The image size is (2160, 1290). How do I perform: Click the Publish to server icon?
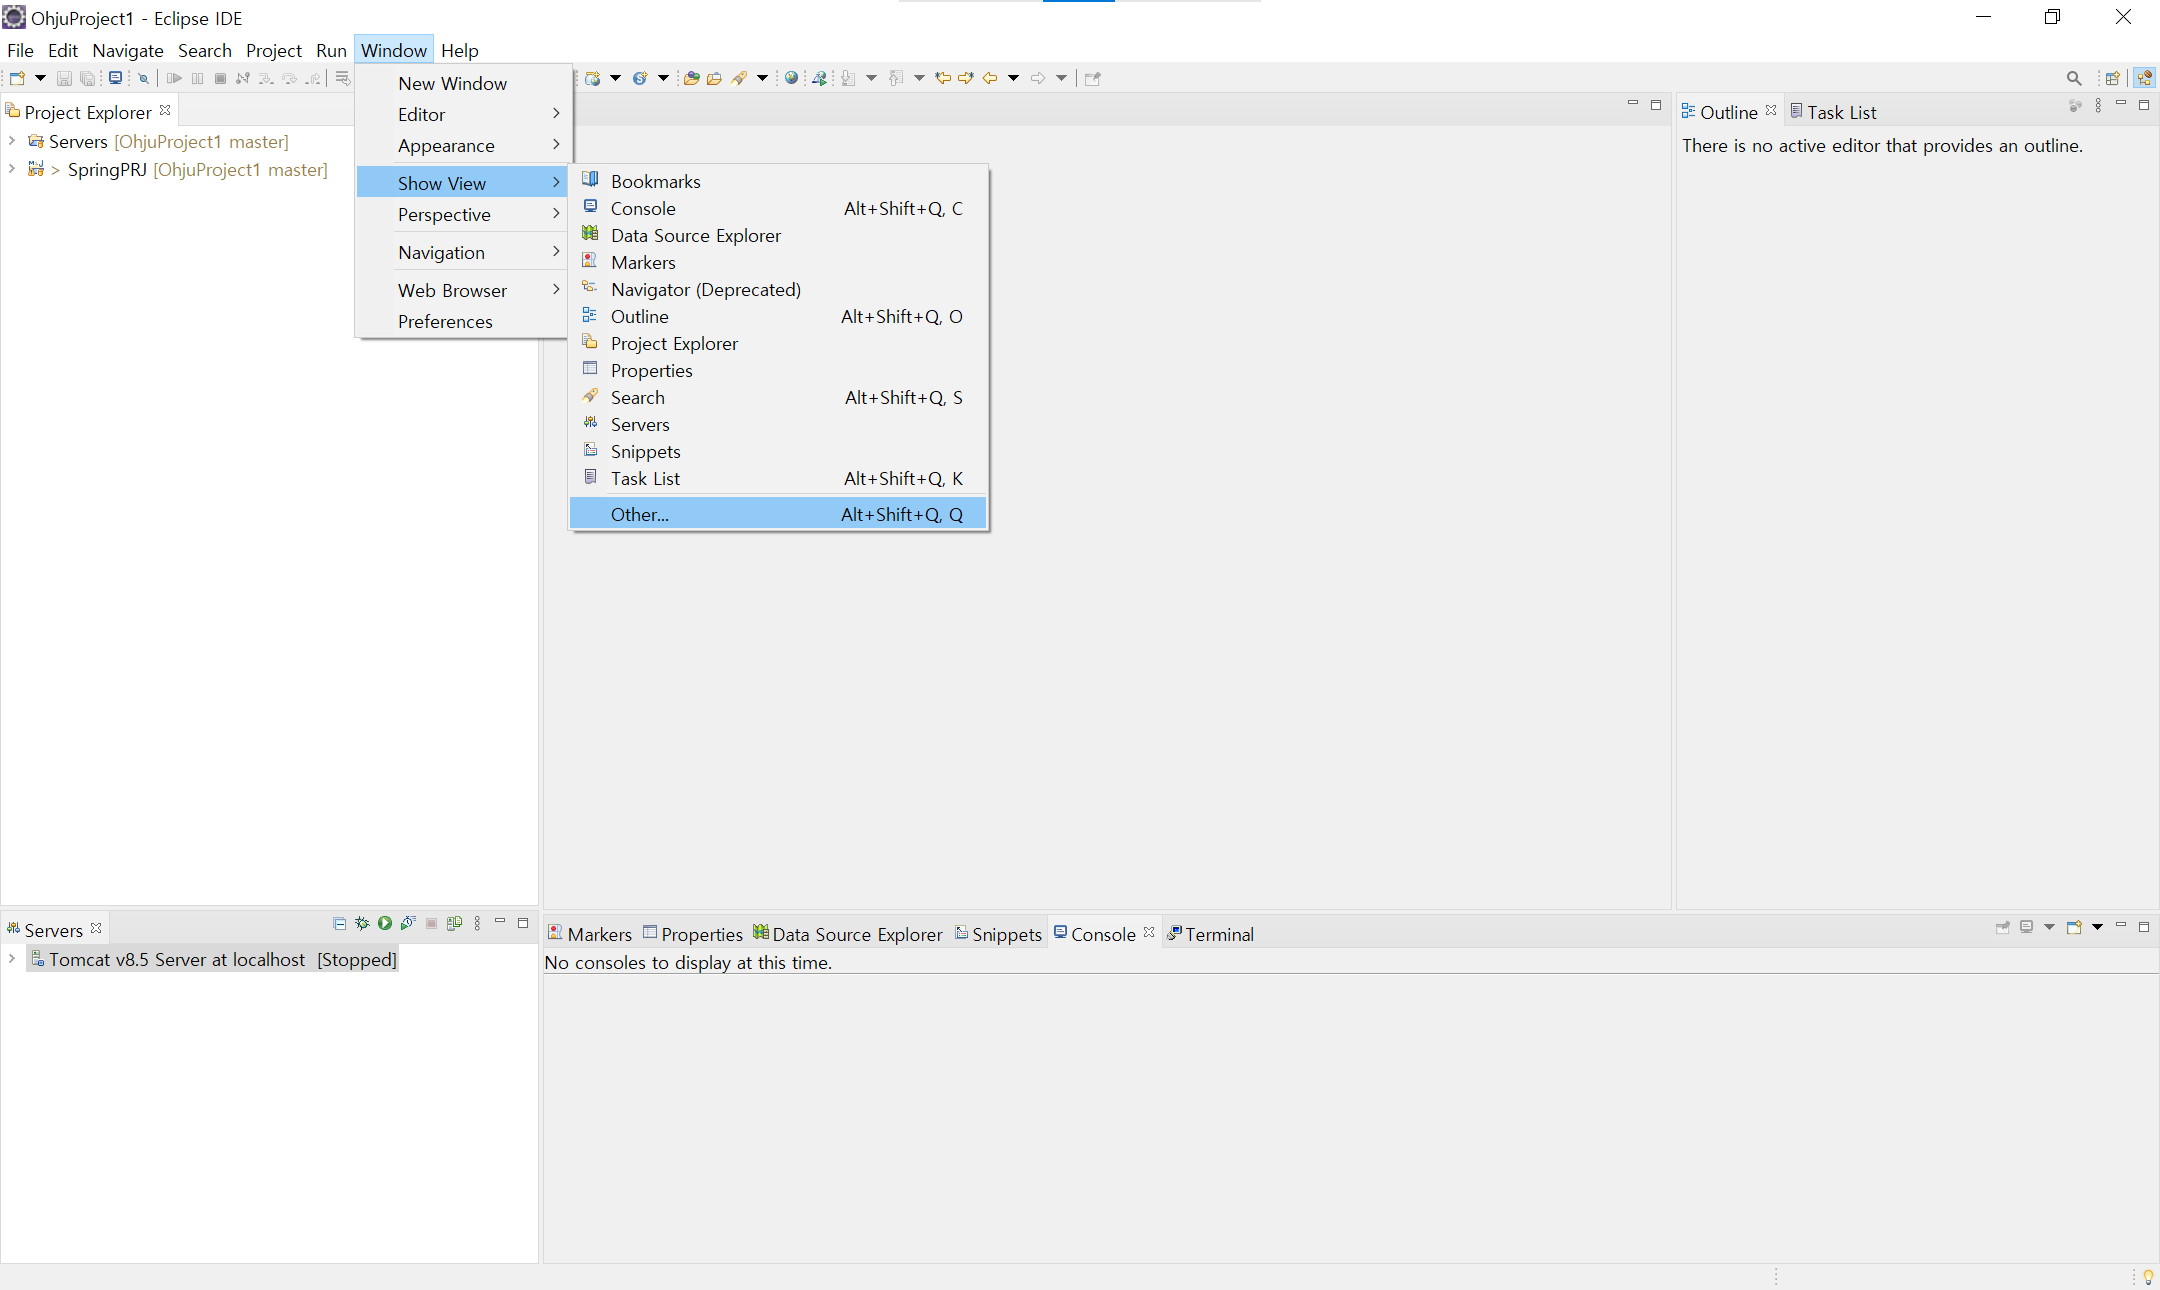point(454,924)
